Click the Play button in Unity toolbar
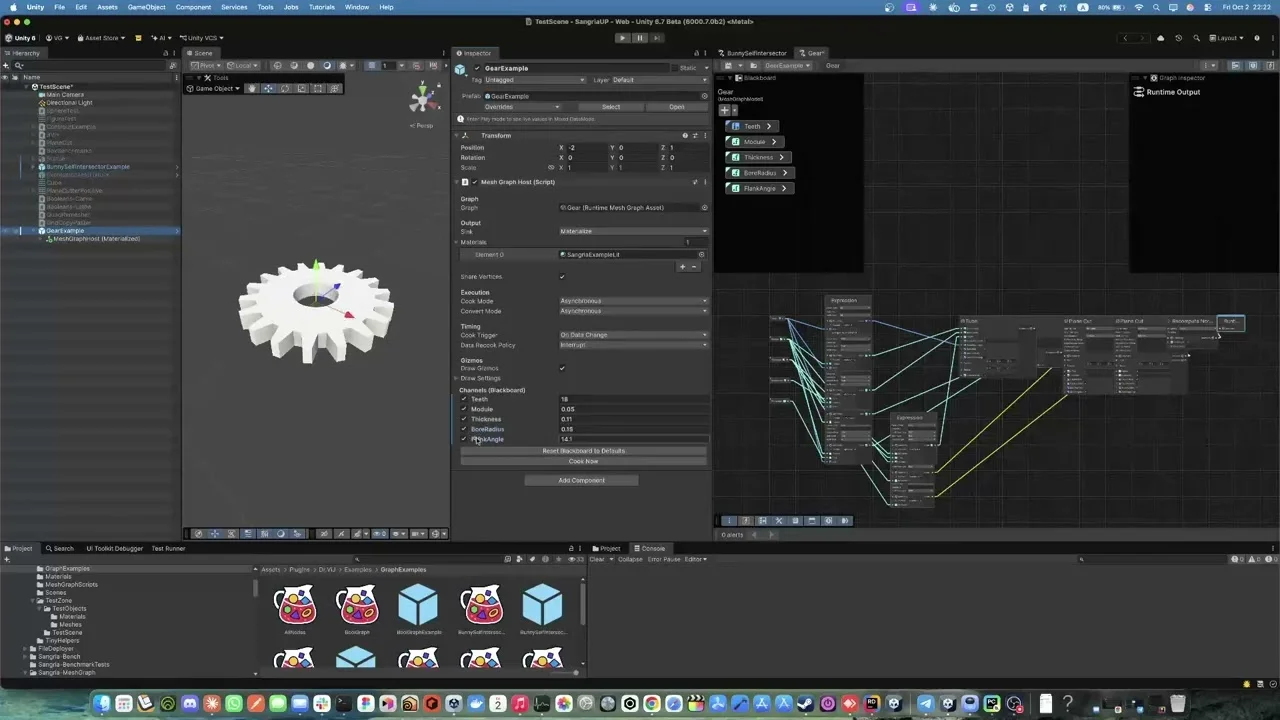Image resolution: width=1280 pixels, height=720 pixels. pyautogui.click(x=622, y=38)
